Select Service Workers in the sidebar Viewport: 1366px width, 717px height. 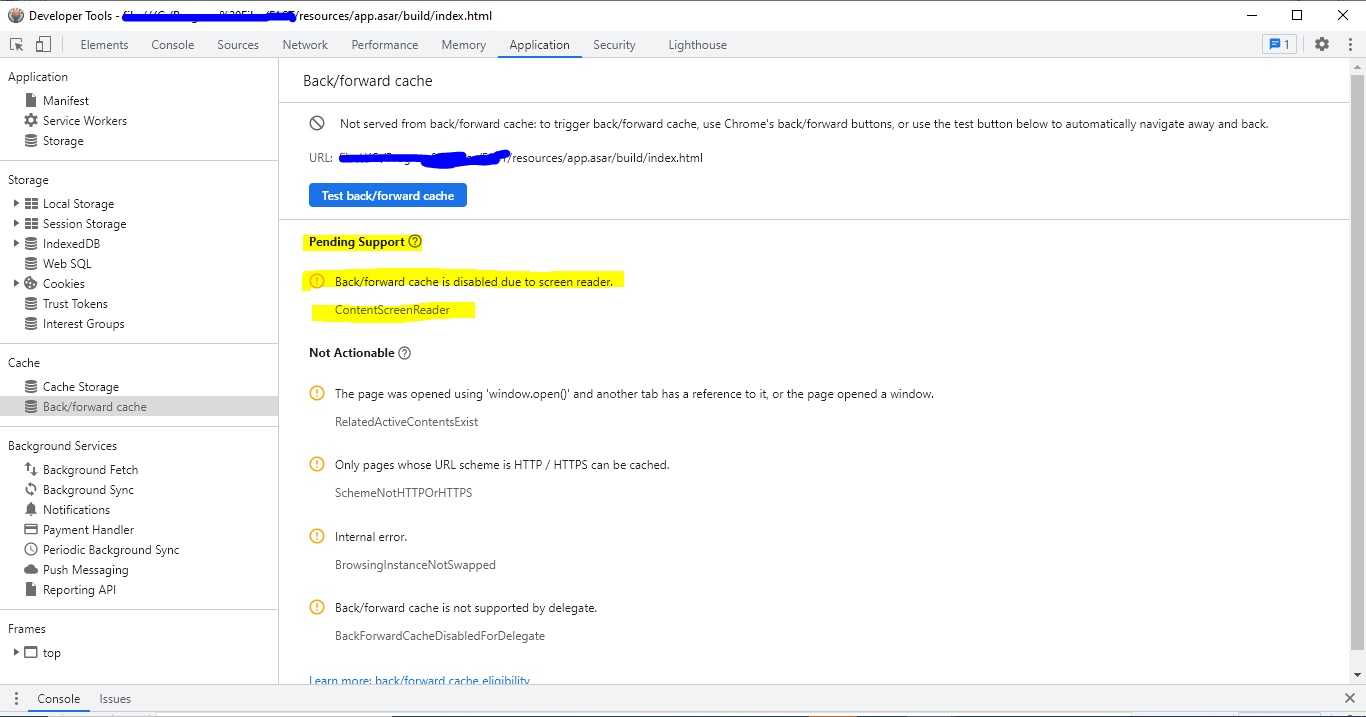86,120
